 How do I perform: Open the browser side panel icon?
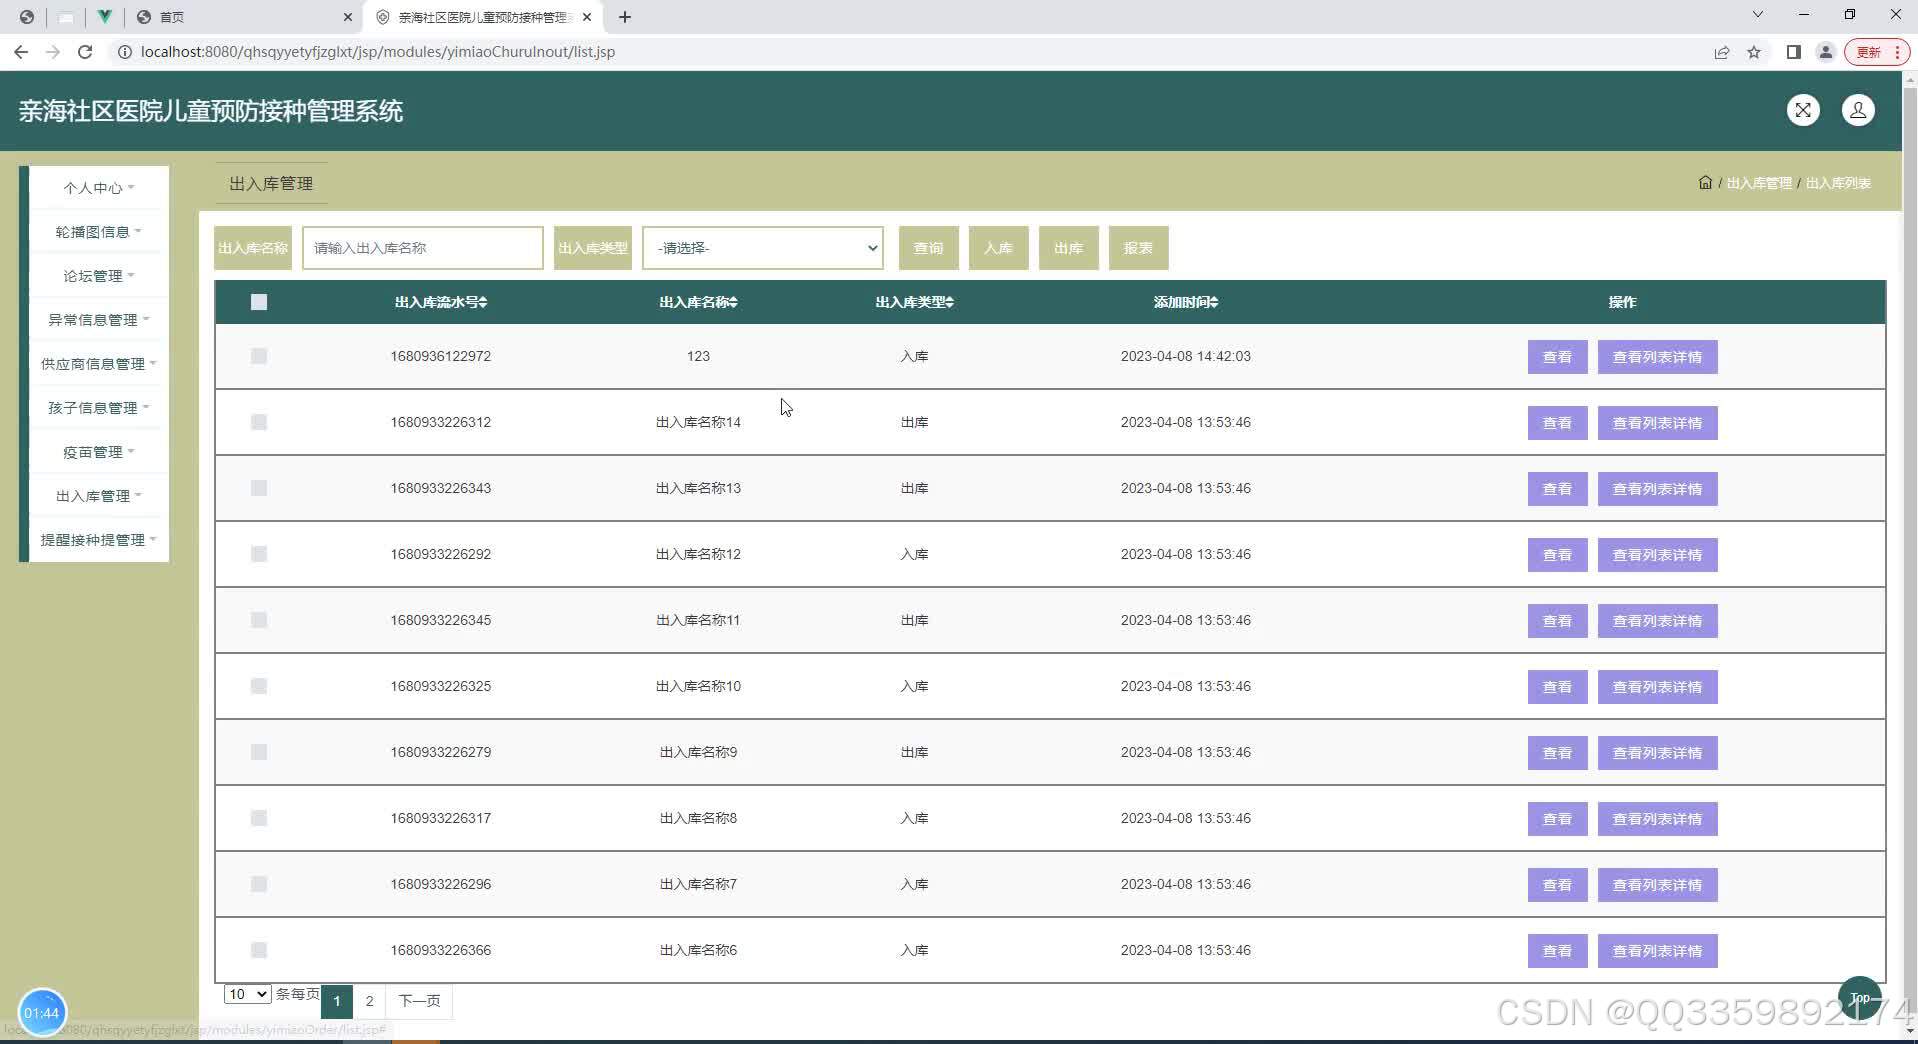click(1793, 52)
